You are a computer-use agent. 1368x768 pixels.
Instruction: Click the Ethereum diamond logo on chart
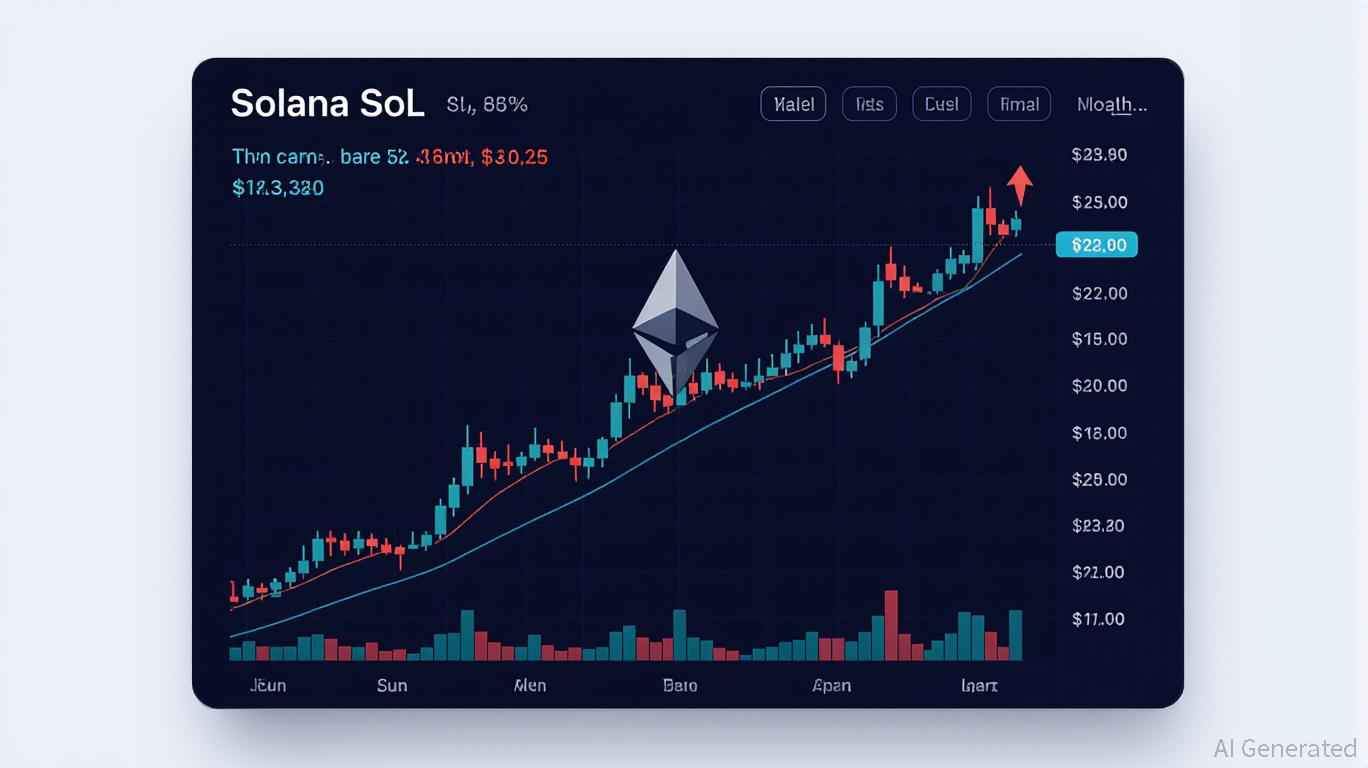[675, 322]
